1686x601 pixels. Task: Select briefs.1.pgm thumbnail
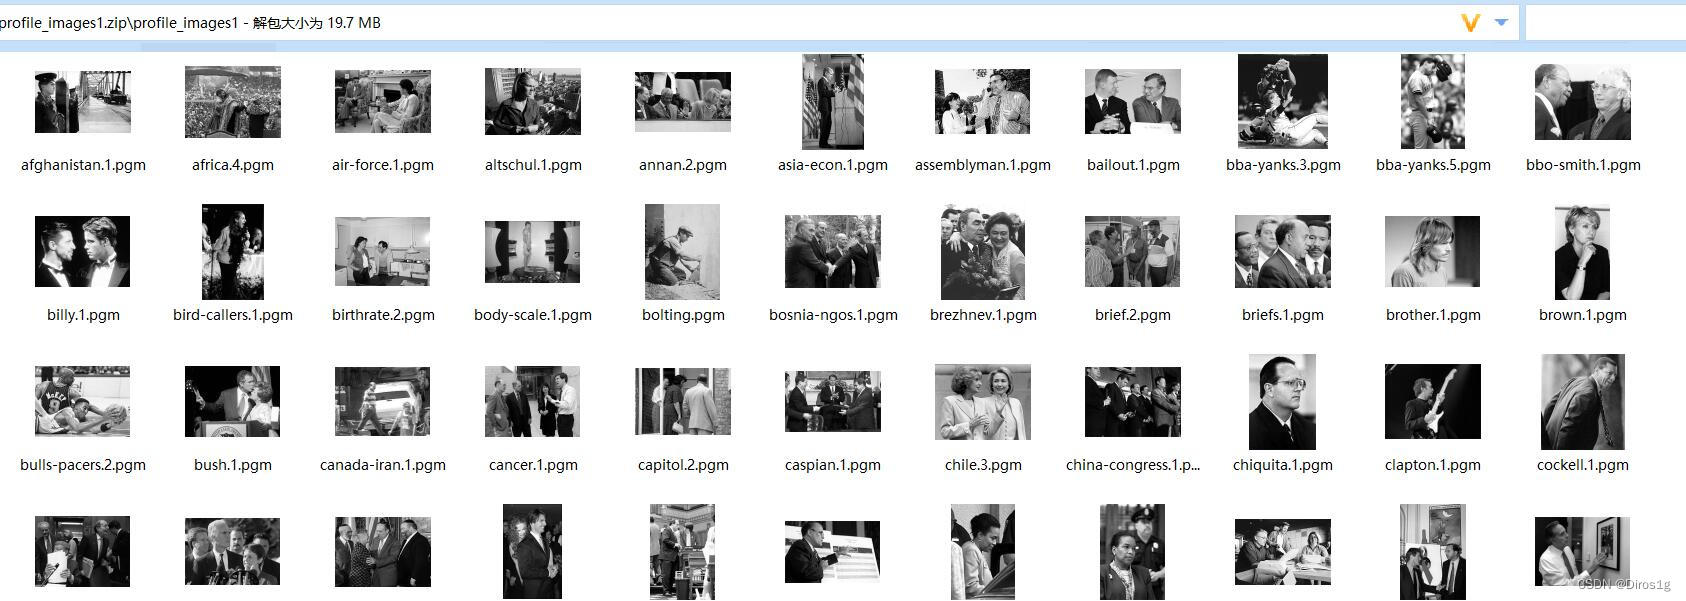[1283, 252]
